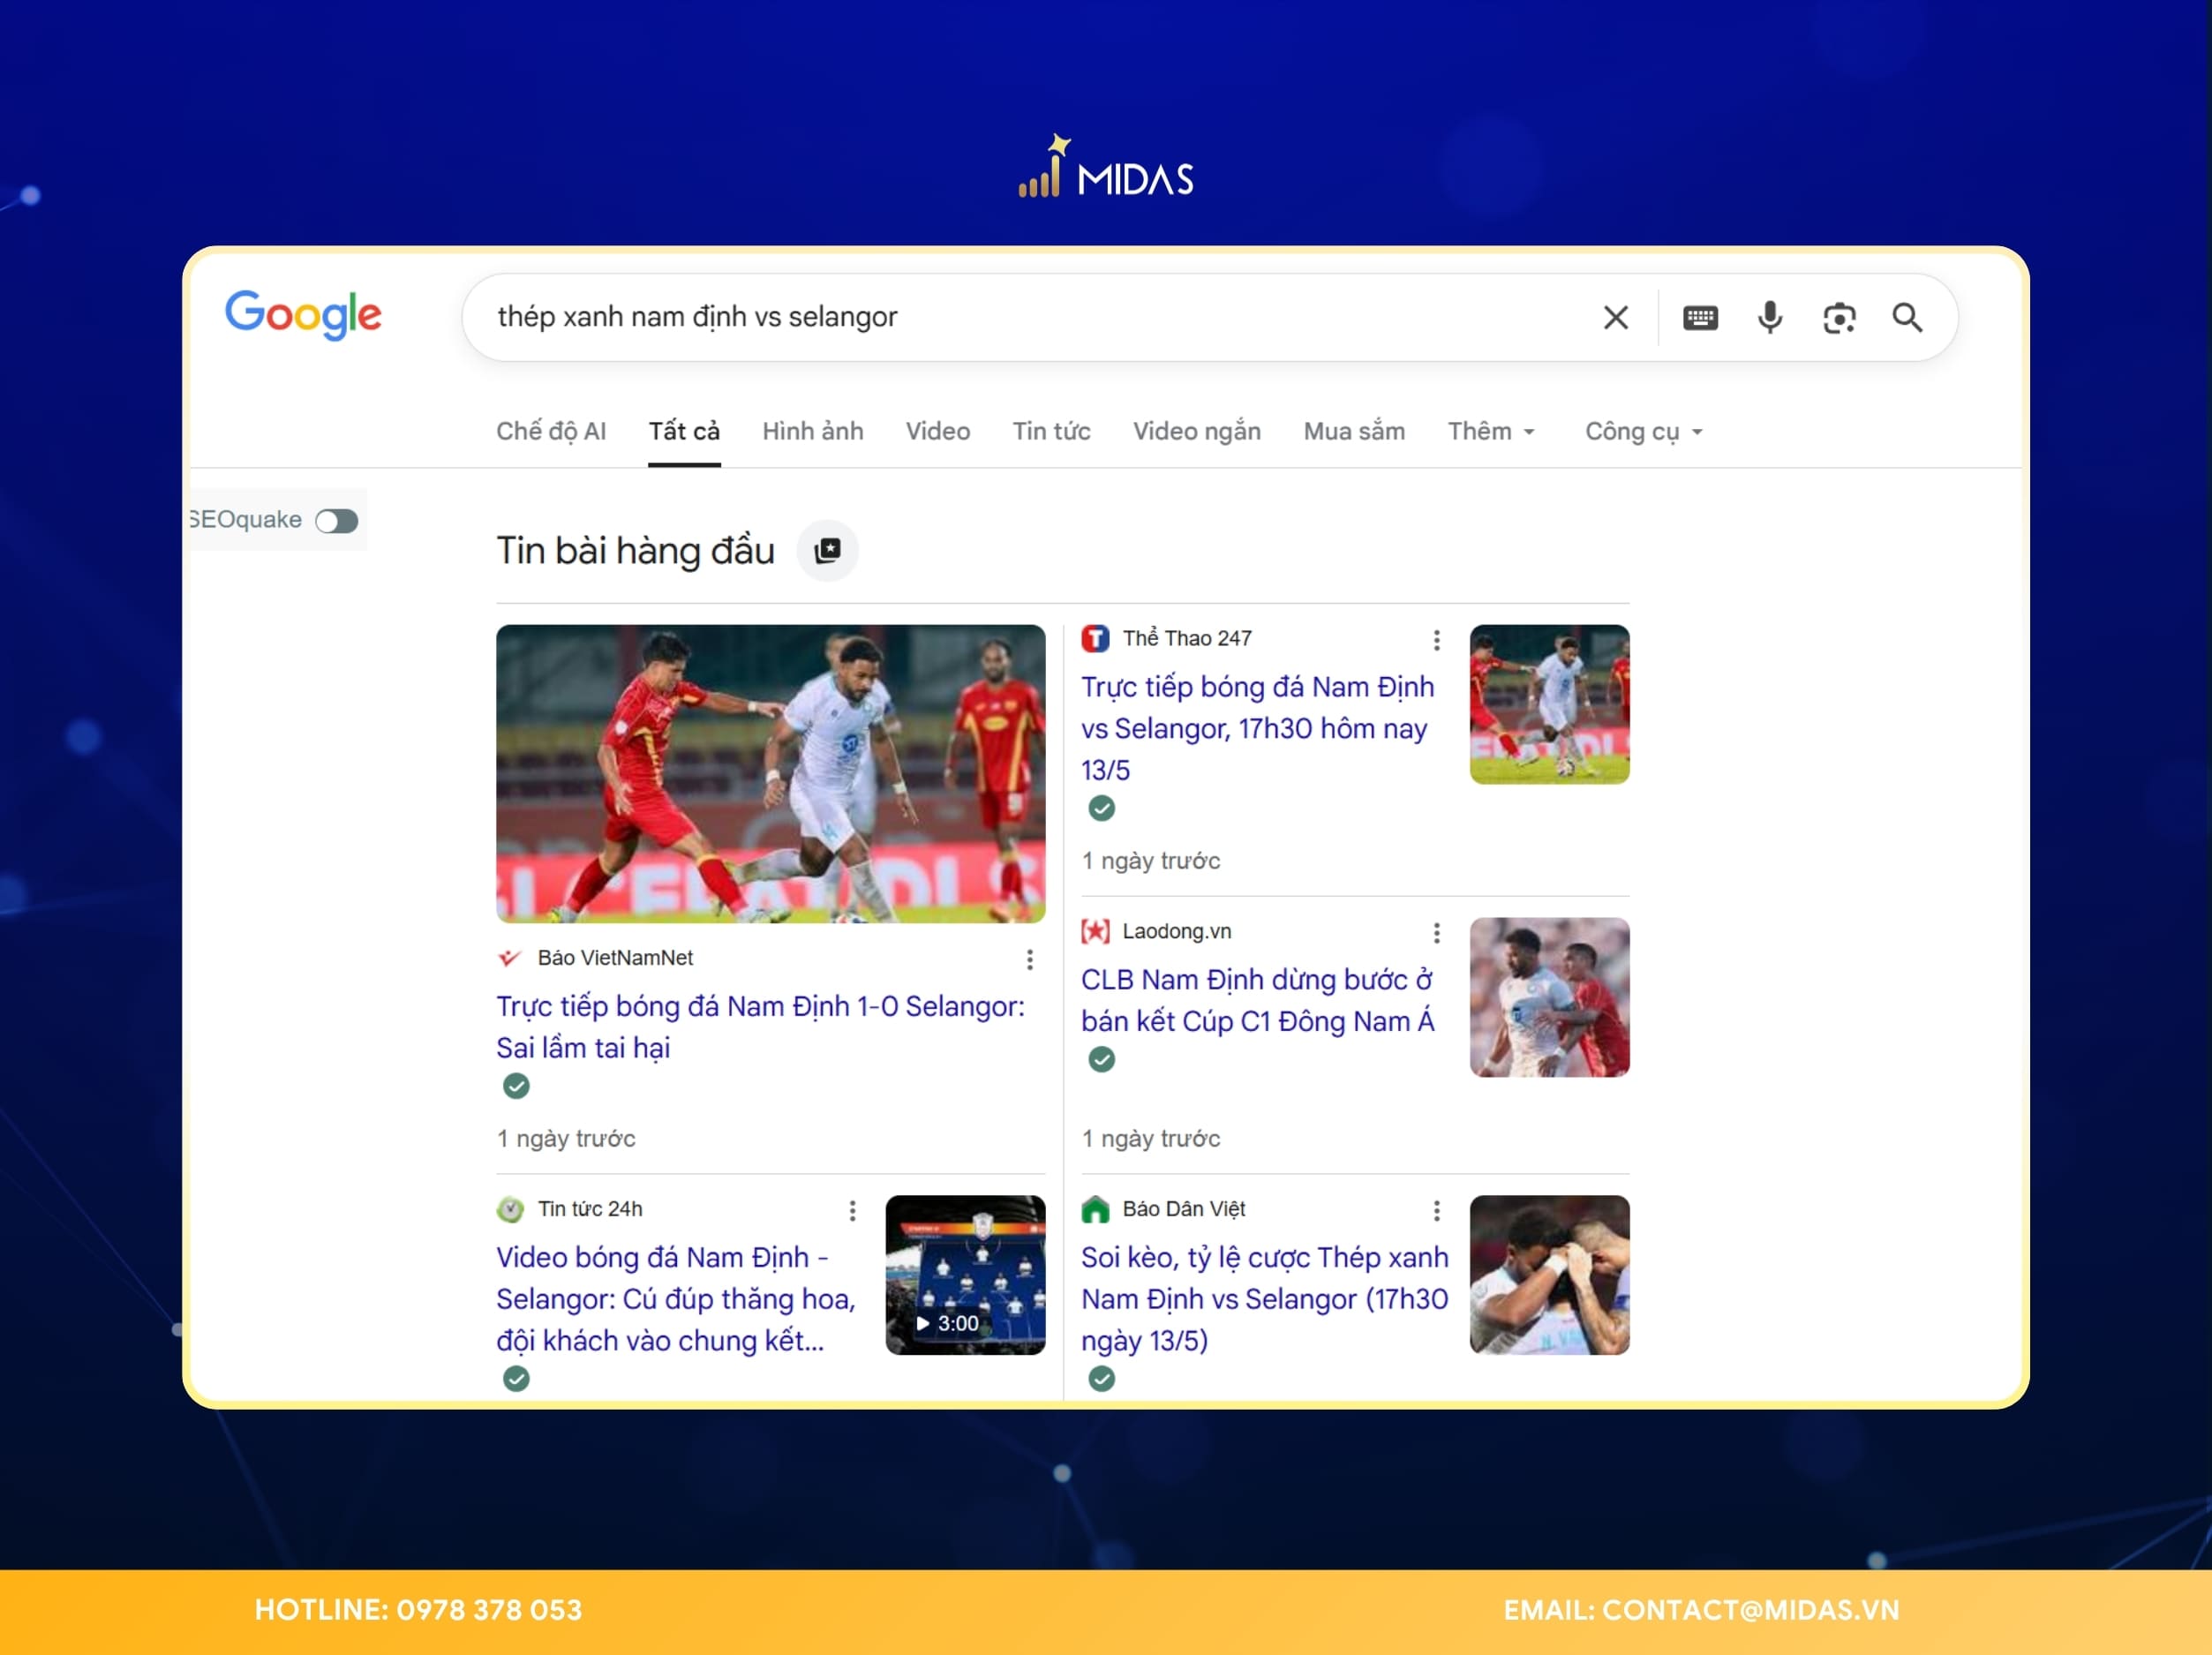Viewport: 2212px width, 1655px height.
Task: Click the verified checkmark under Laodong.vn headline
Action: [x=1101, y=1059]
